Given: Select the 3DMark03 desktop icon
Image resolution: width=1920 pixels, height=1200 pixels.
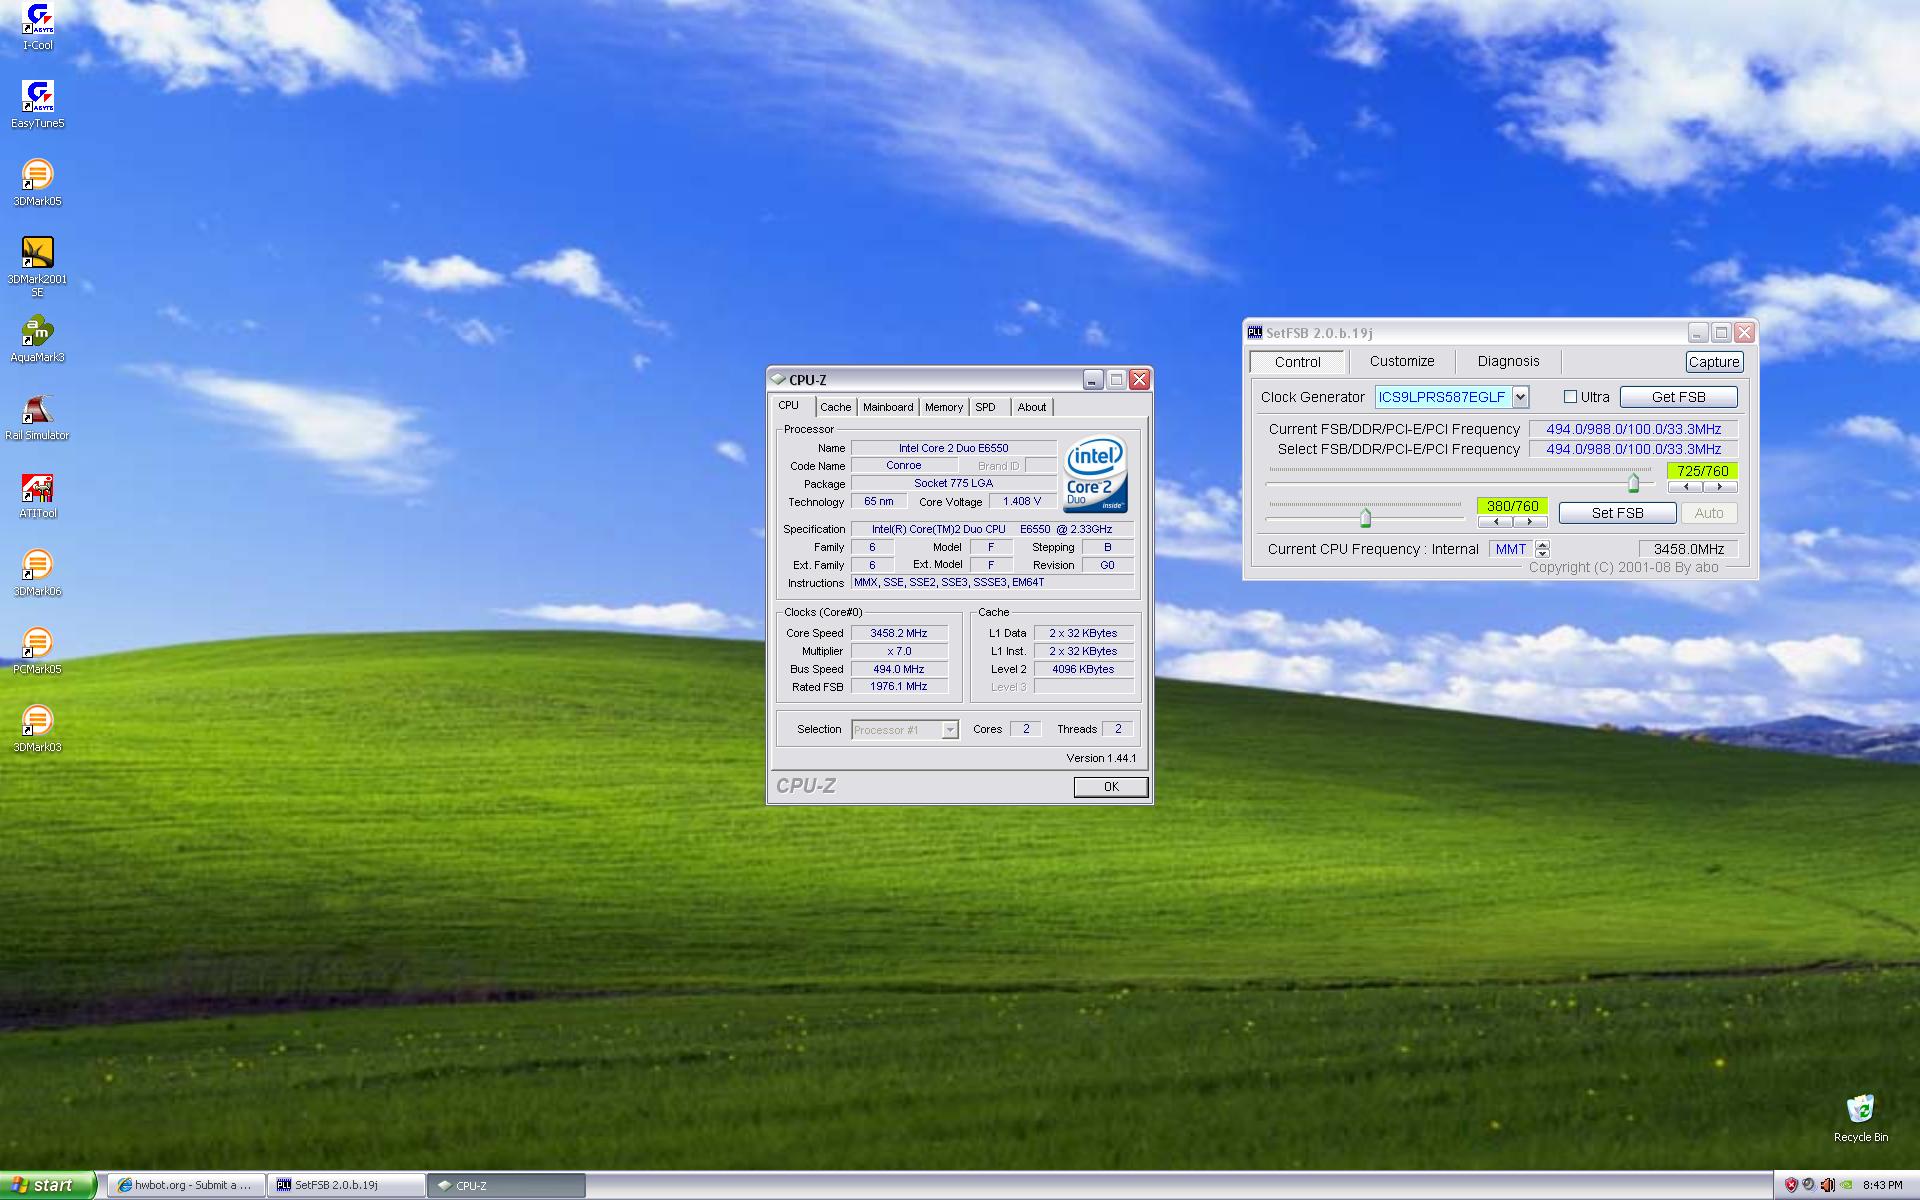Looking at the screenshot, I should (38, 729).
